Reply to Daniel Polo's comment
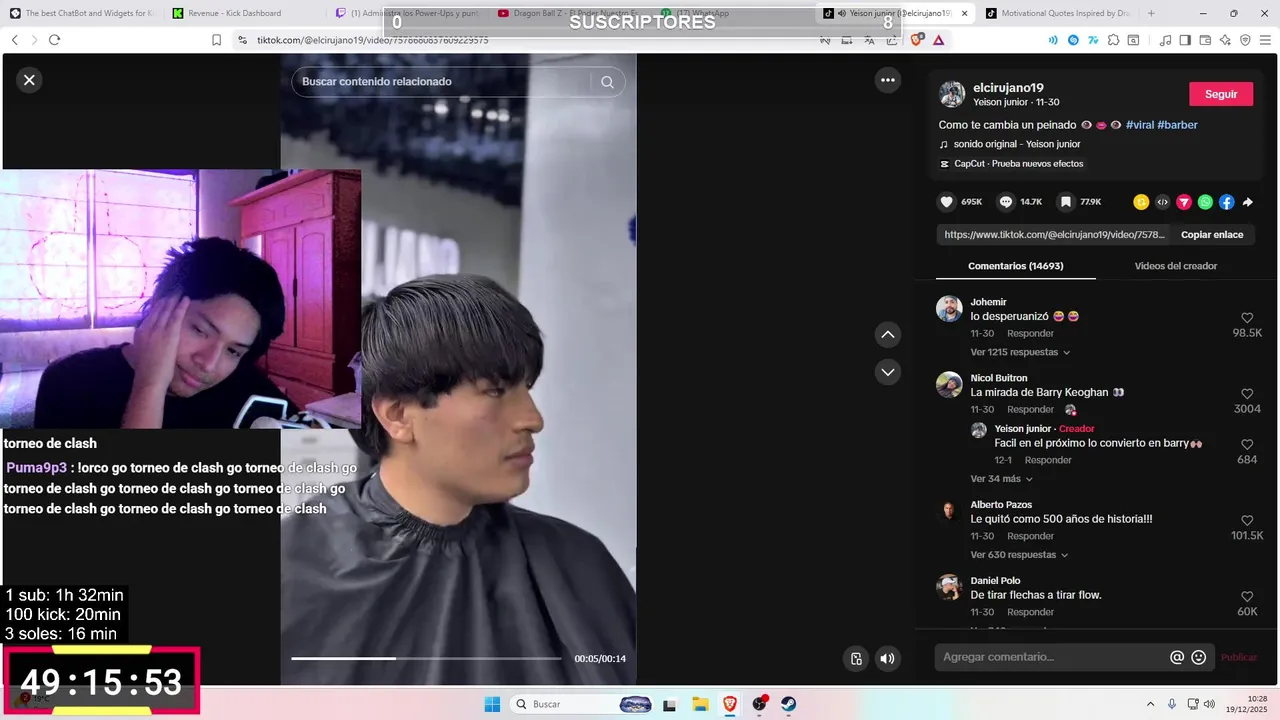Viewport: 1280px width, 720px height. tap(1030, 612)
